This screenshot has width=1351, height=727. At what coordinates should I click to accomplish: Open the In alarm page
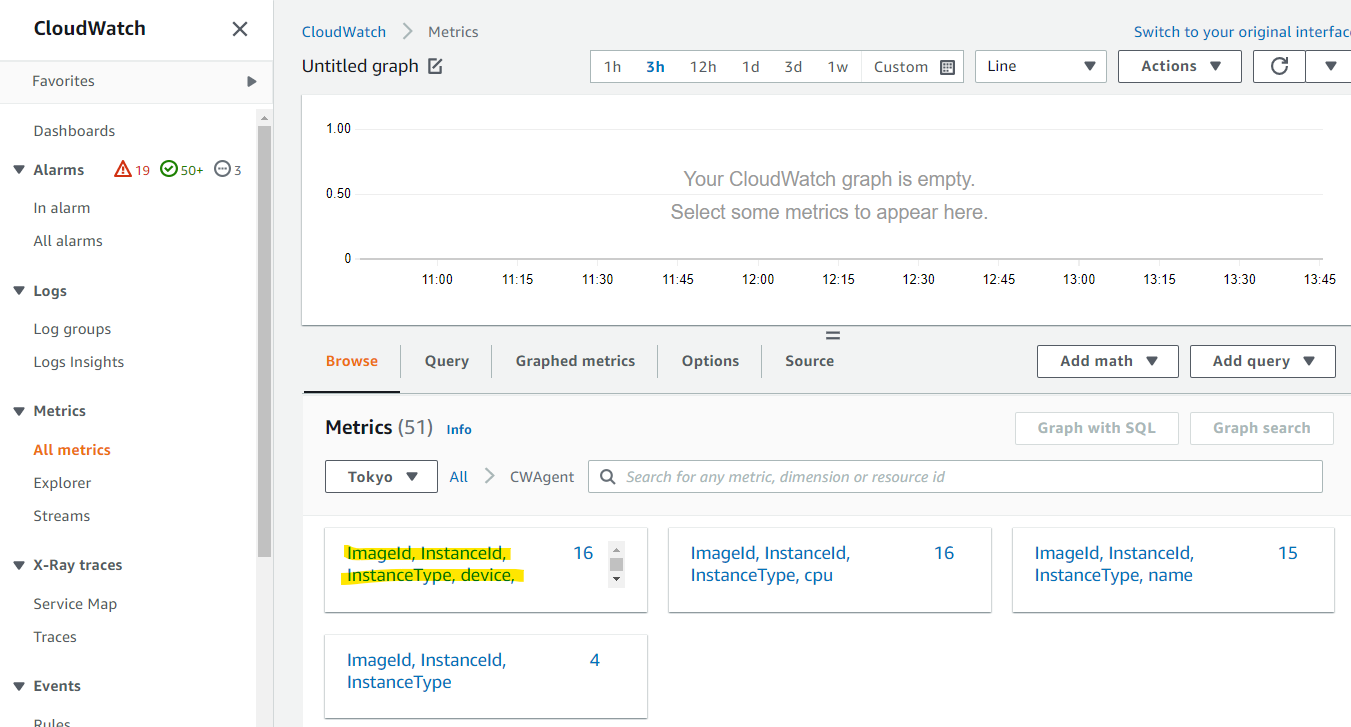[x=62, y=208]
